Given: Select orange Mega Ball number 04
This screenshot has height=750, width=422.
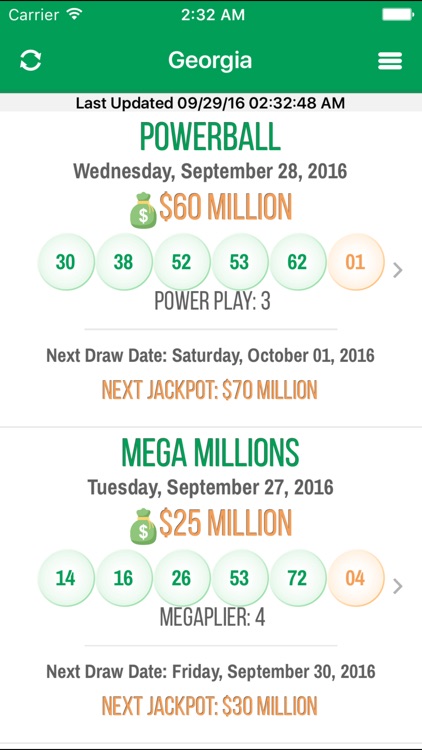Looking at the screenshot, I should pyautogui.click(x=355, y=578).
